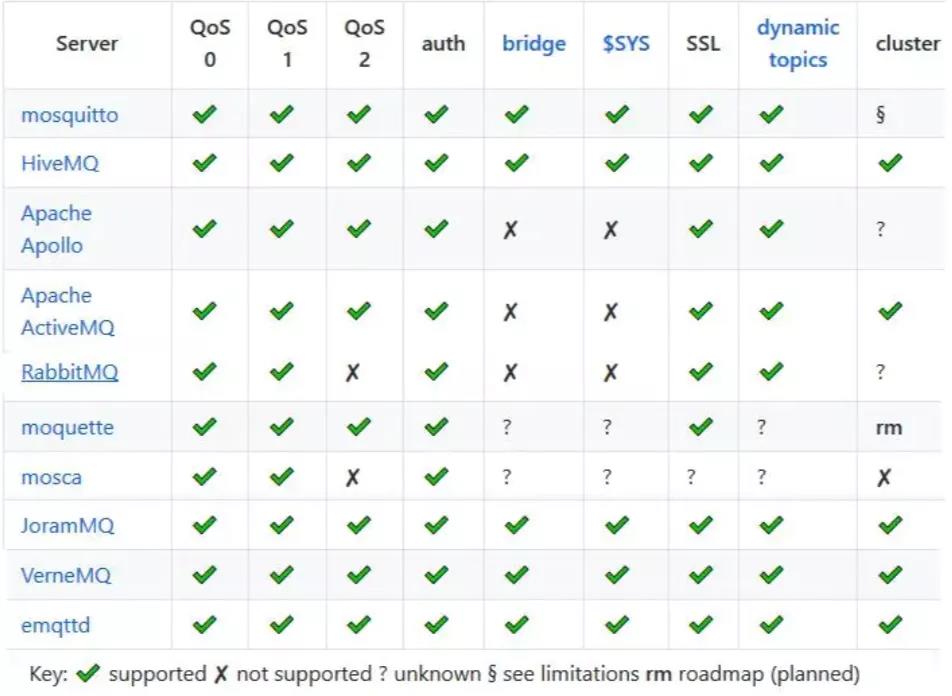Open the emqttd server link
The width and height of the screenshot is (952, 696).
pos(56,625)
